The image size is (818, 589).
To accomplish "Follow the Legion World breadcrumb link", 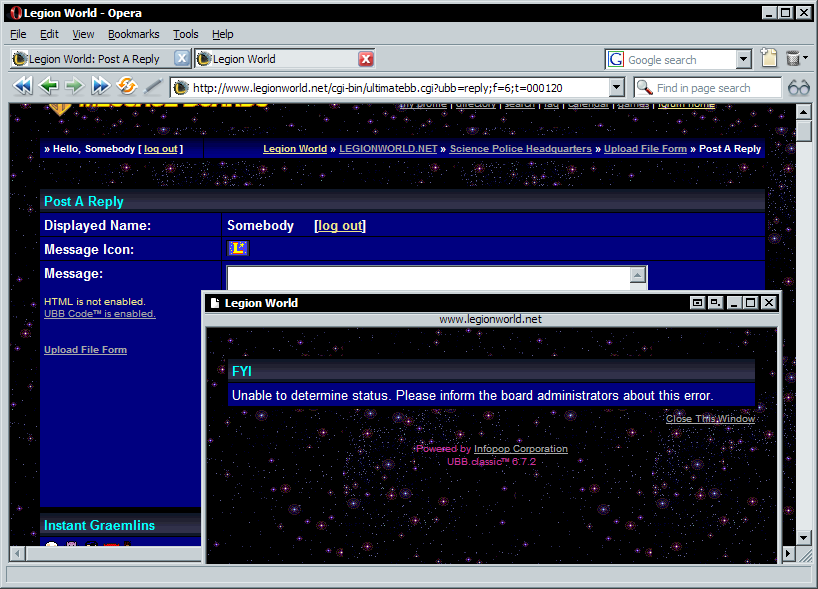I will (295, 149).
